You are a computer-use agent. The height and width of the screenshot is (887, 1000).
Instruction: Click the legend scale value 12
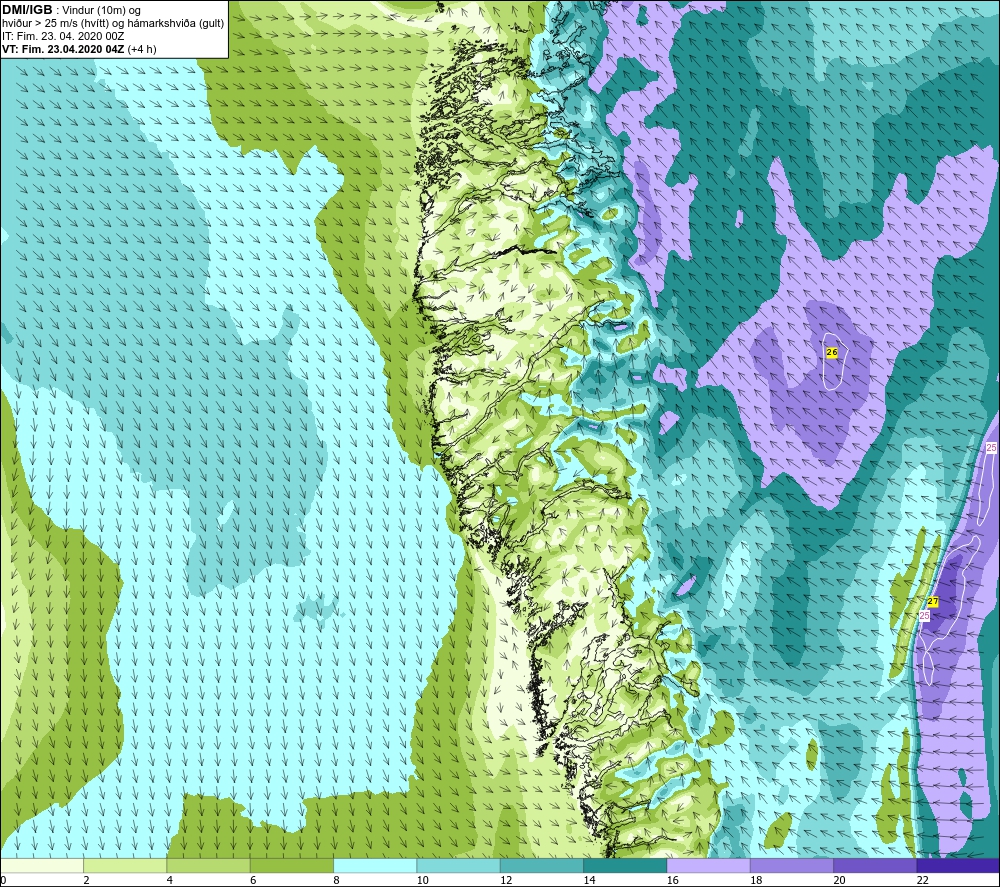[x=506, y=880]
